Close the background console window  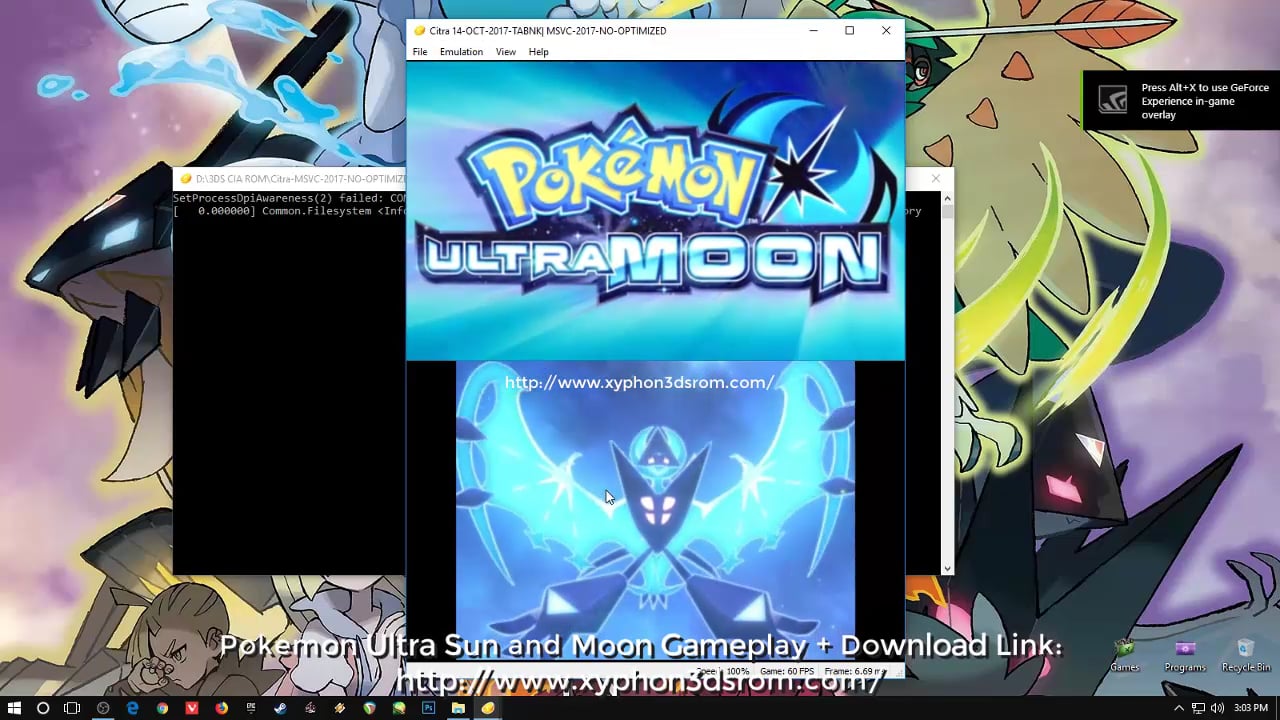tap(935, 179)
